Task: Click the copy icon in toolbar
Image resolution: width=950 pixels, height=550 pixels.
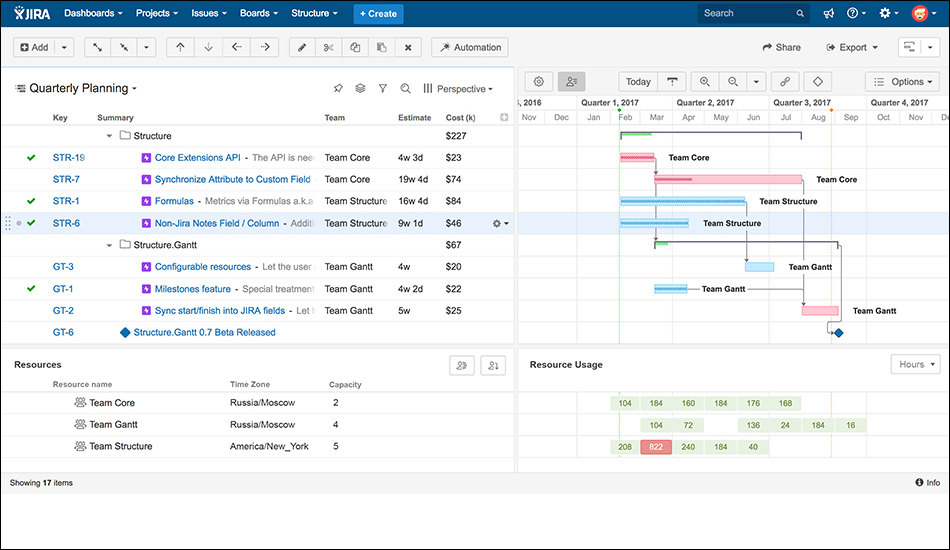Action: point(355,47)
